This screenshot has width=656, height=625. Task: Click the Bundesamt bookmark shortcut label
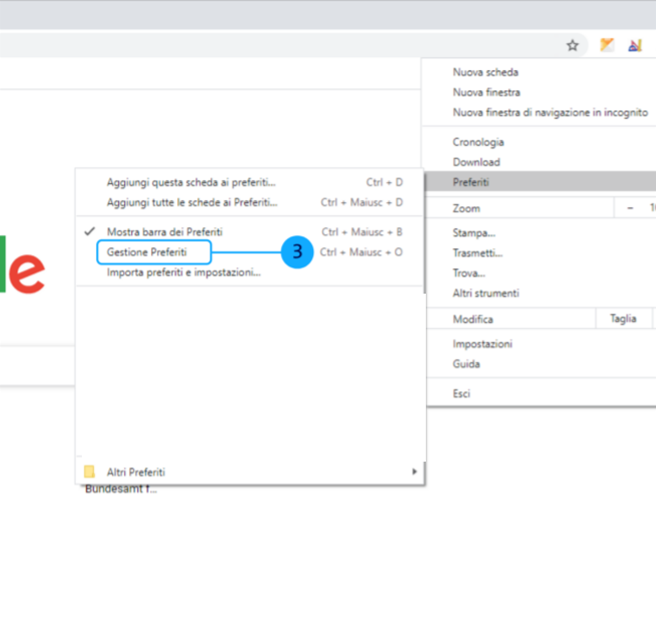(x=120, y=489)
